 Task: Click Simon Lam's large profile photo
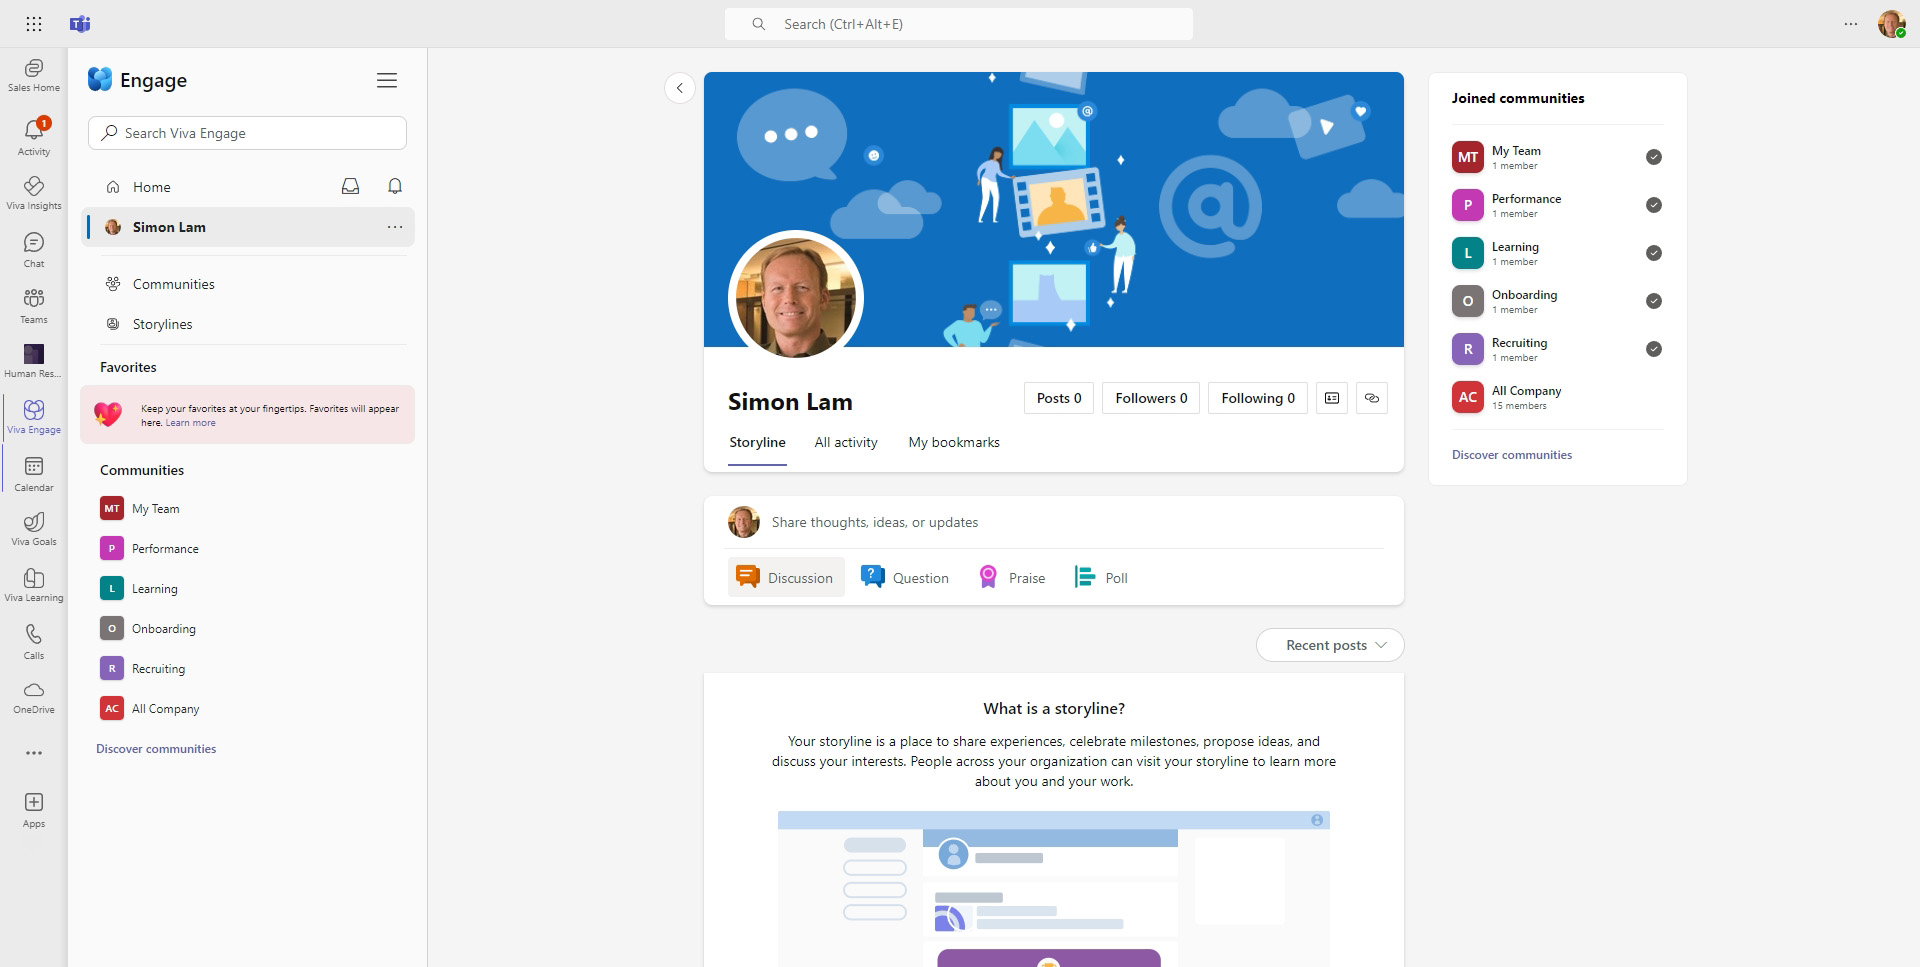[796, 296]
